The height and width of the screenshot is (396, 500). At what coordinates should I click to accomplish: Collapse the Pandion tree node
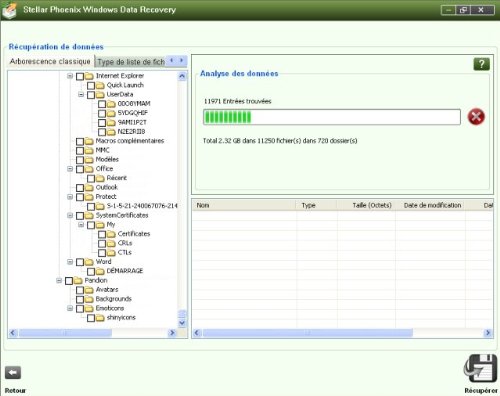click(59, 281)
